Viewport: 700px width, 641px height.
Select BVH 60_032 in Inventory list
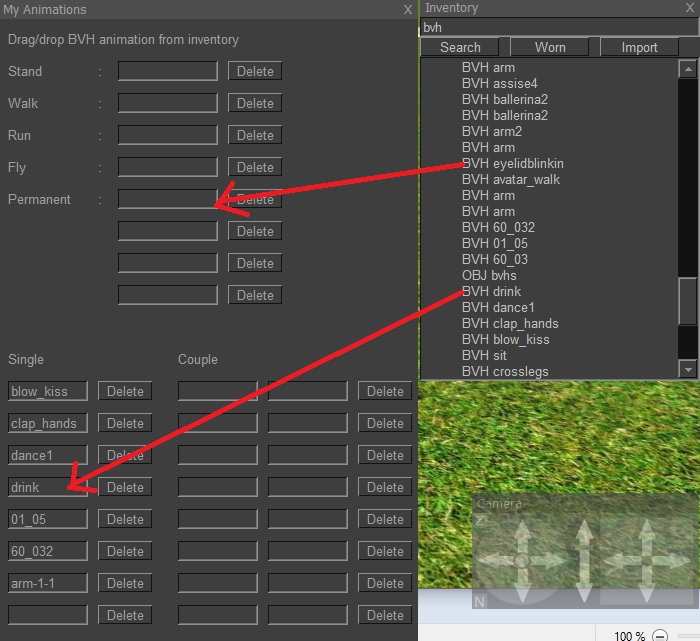click(x=498, y=228)
